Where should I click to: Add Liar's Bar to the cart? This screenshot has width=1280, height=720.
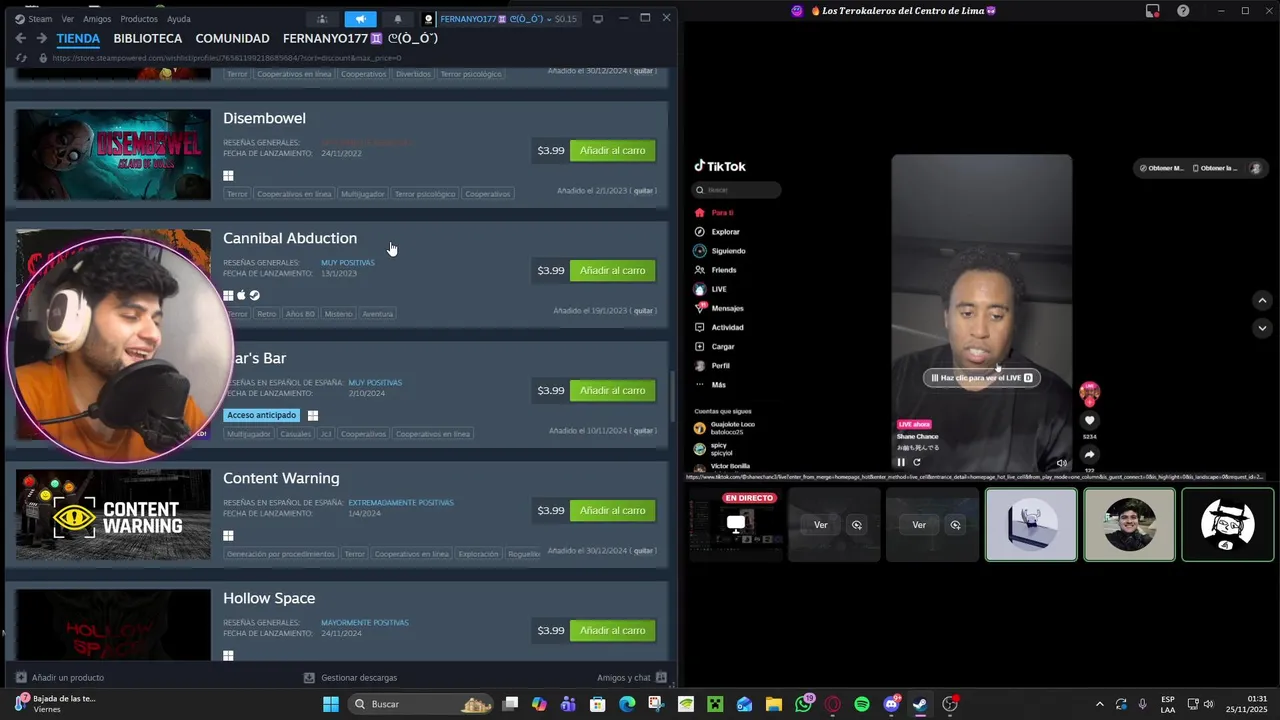[x=612, y=390]
